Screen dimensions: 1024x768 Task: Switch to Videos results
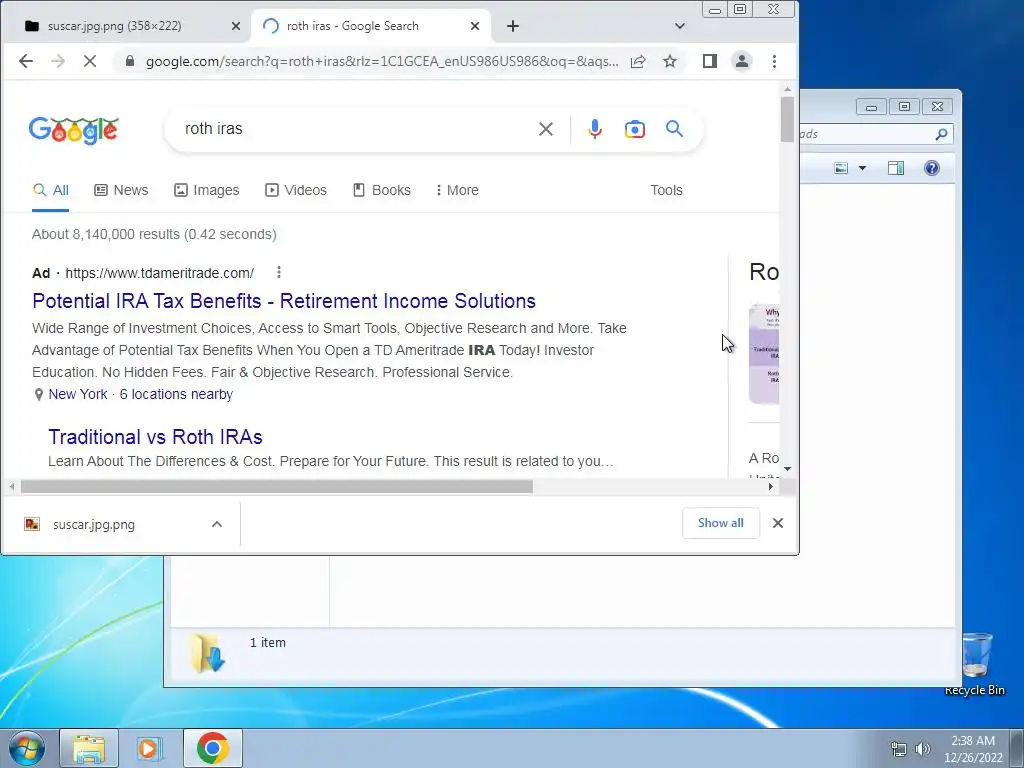pos(296,190)
